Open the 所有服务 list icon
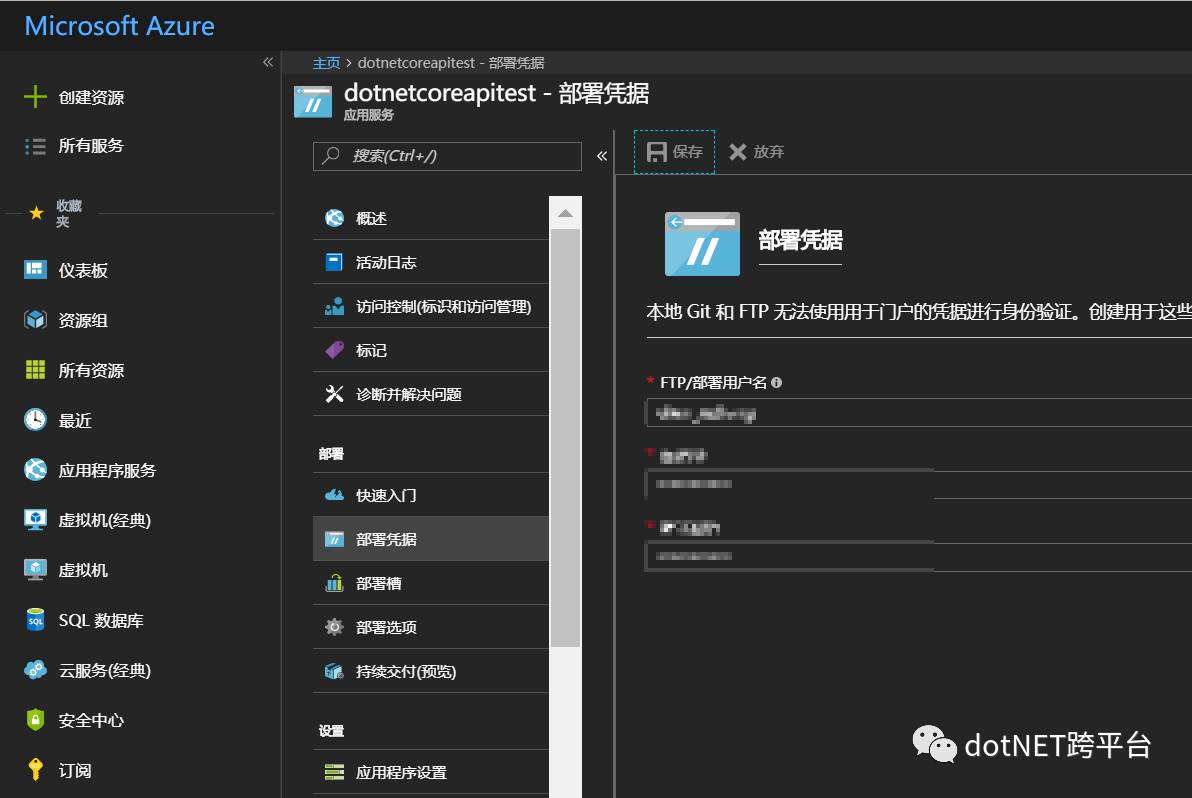This screenshot has width=1192, height=798. click(x=35, y=146)
